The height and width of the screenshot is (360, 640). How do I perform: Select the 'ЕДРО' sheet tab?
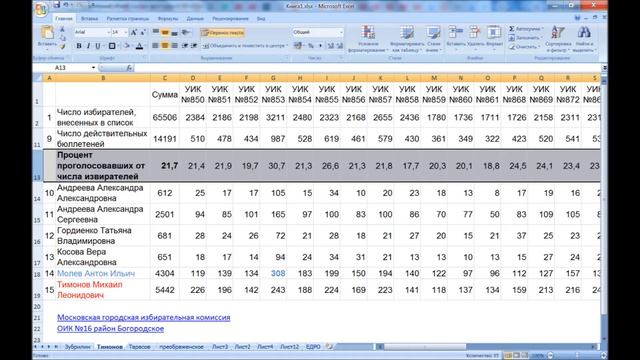point(313,347)
